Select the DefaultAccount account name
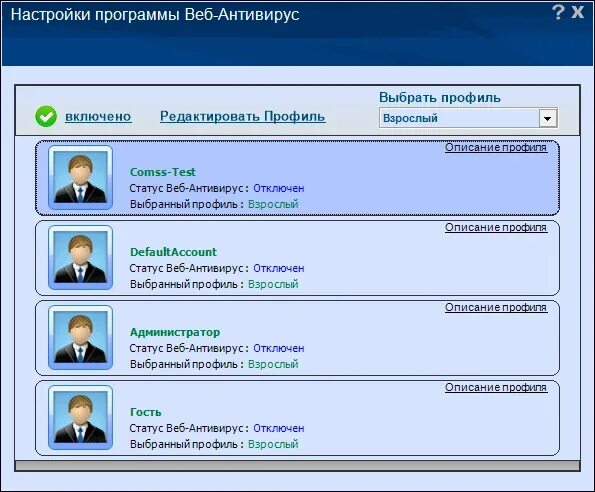 pos(173,252)
